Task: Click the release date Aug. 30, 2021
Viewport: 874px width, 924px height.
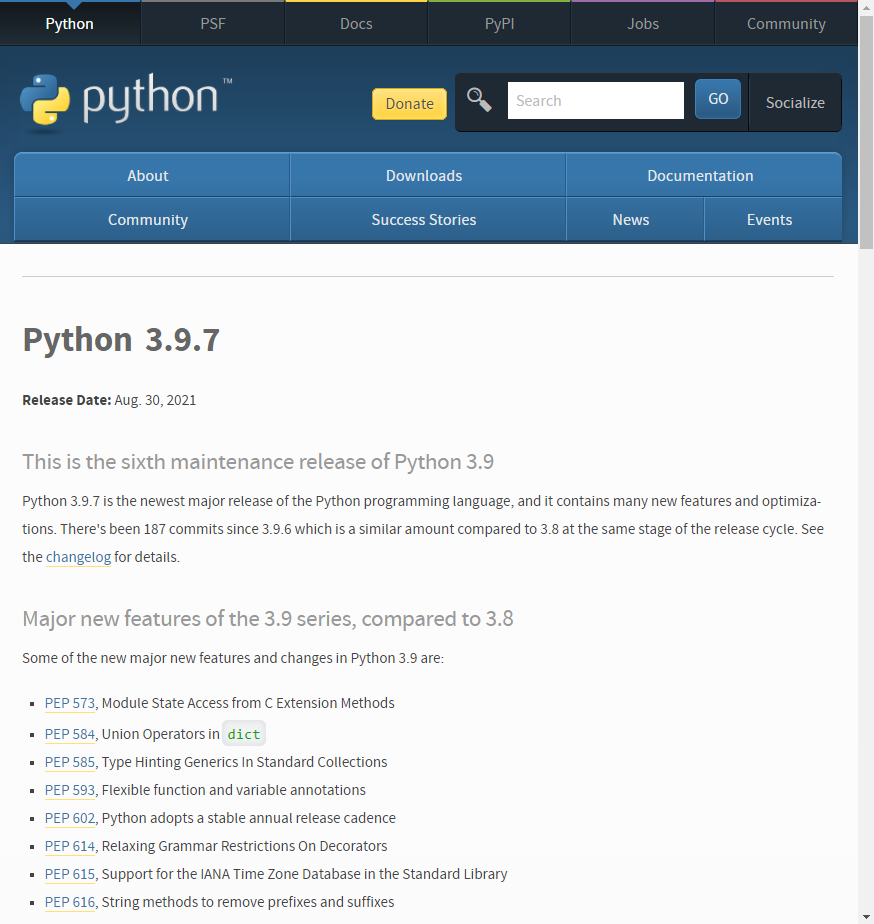Action: pyautogui.click(x=155, y=400)
